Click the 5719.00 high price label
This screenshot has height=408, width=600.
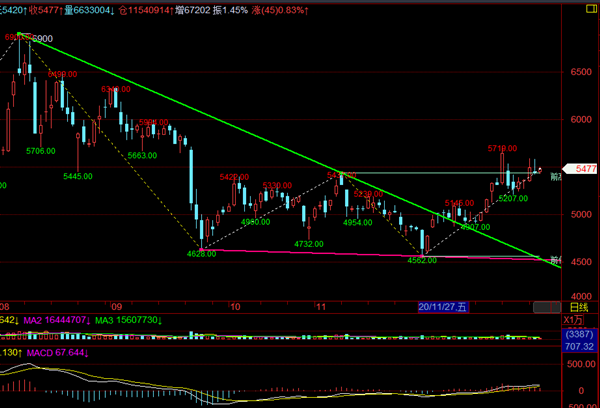coord(502,148)
